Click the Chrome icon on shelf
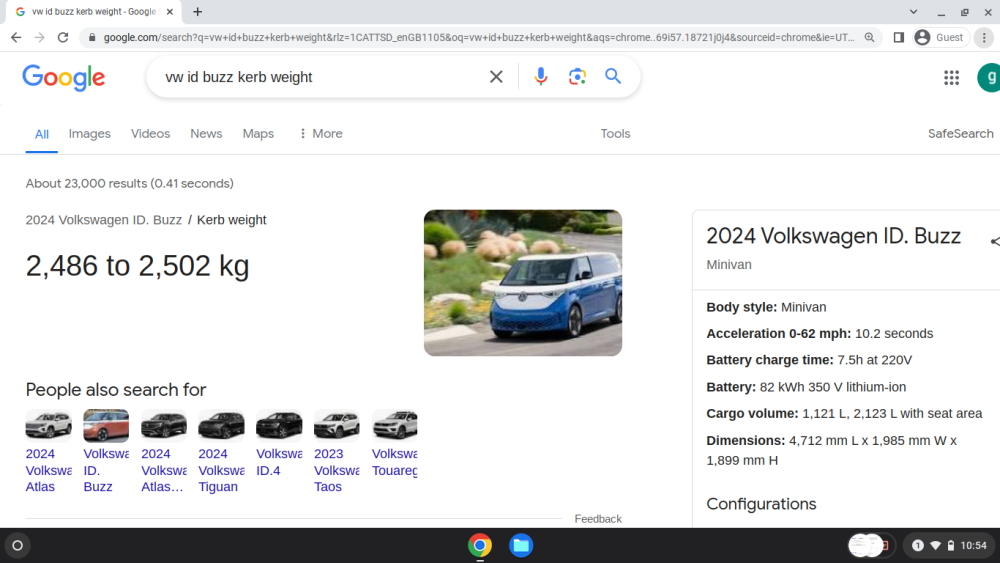Viewport: 1000px width, 563px height. pos(480,546)
